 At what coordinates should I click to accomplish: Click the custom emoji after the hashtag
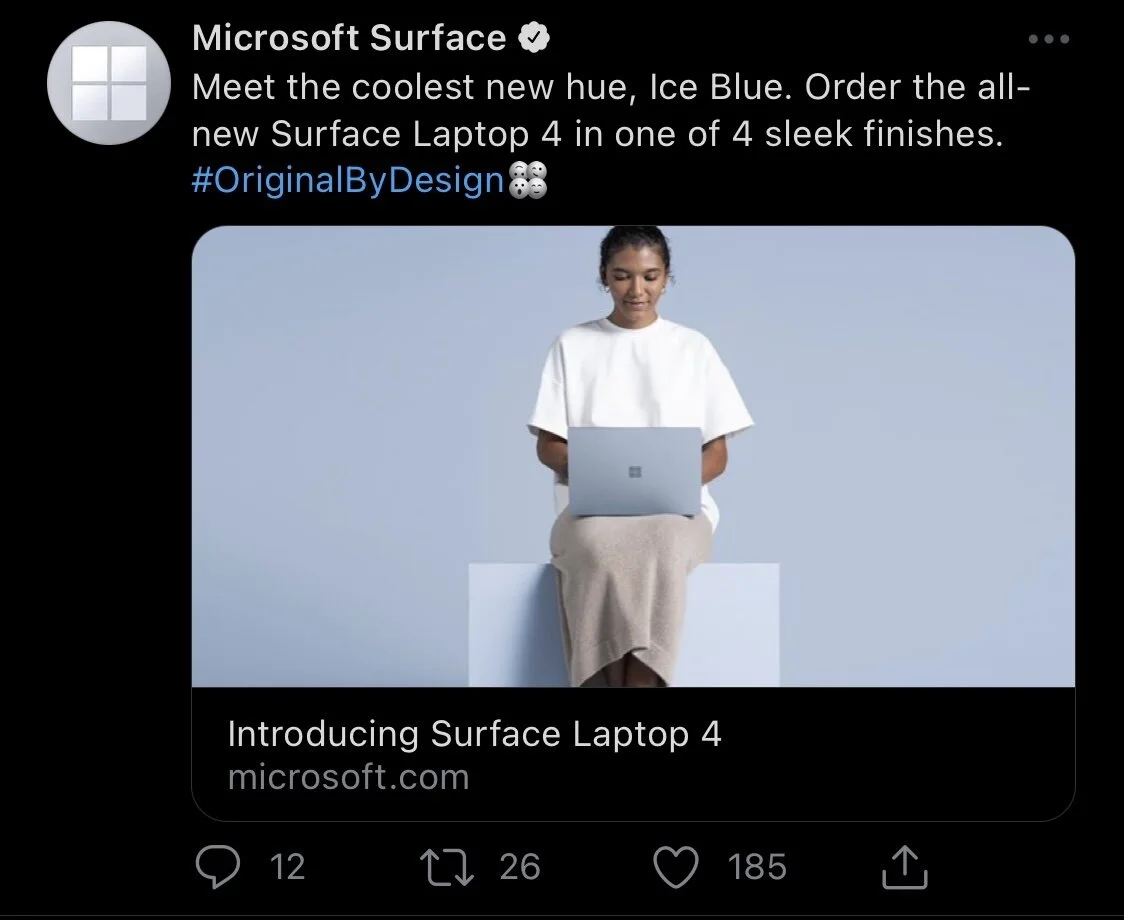point(528,180)
